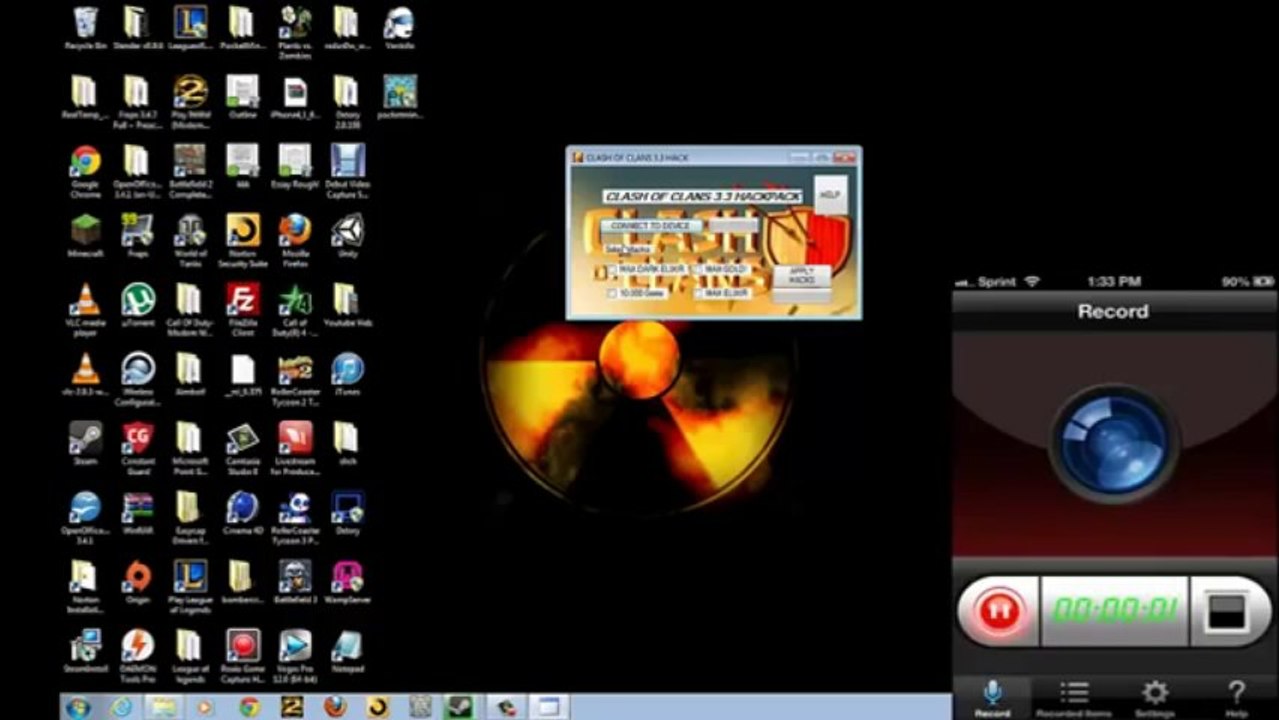
Task: Switch to the Record tab with microphone
Action: [x=992, y=698]
